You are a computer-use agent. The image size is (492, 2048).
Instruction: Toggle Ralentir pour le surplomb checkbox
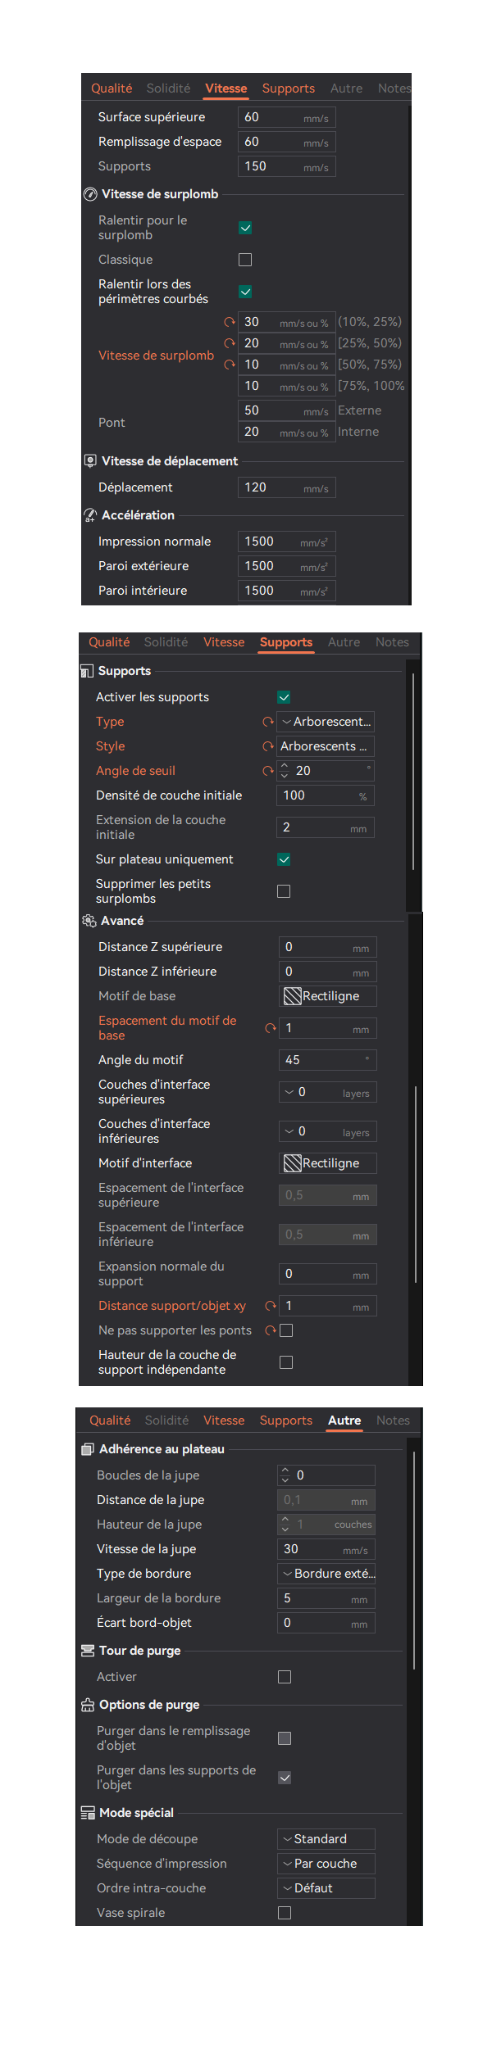coord(245,228)
